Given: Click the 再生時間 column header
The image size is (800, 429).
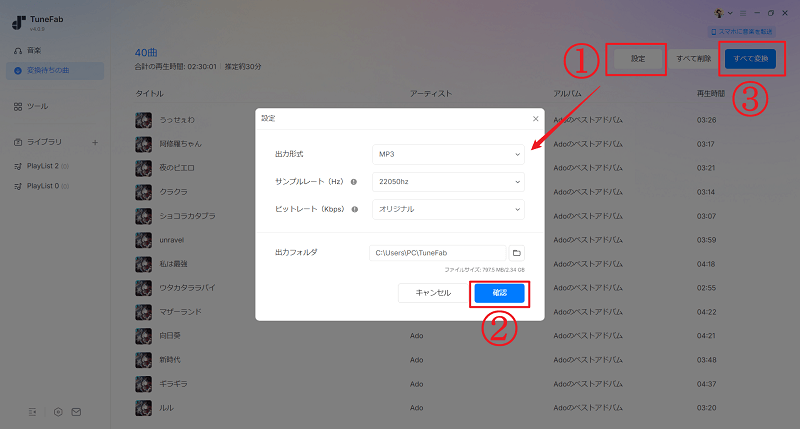Looking at the screenshot, I should tap(711, 94).
